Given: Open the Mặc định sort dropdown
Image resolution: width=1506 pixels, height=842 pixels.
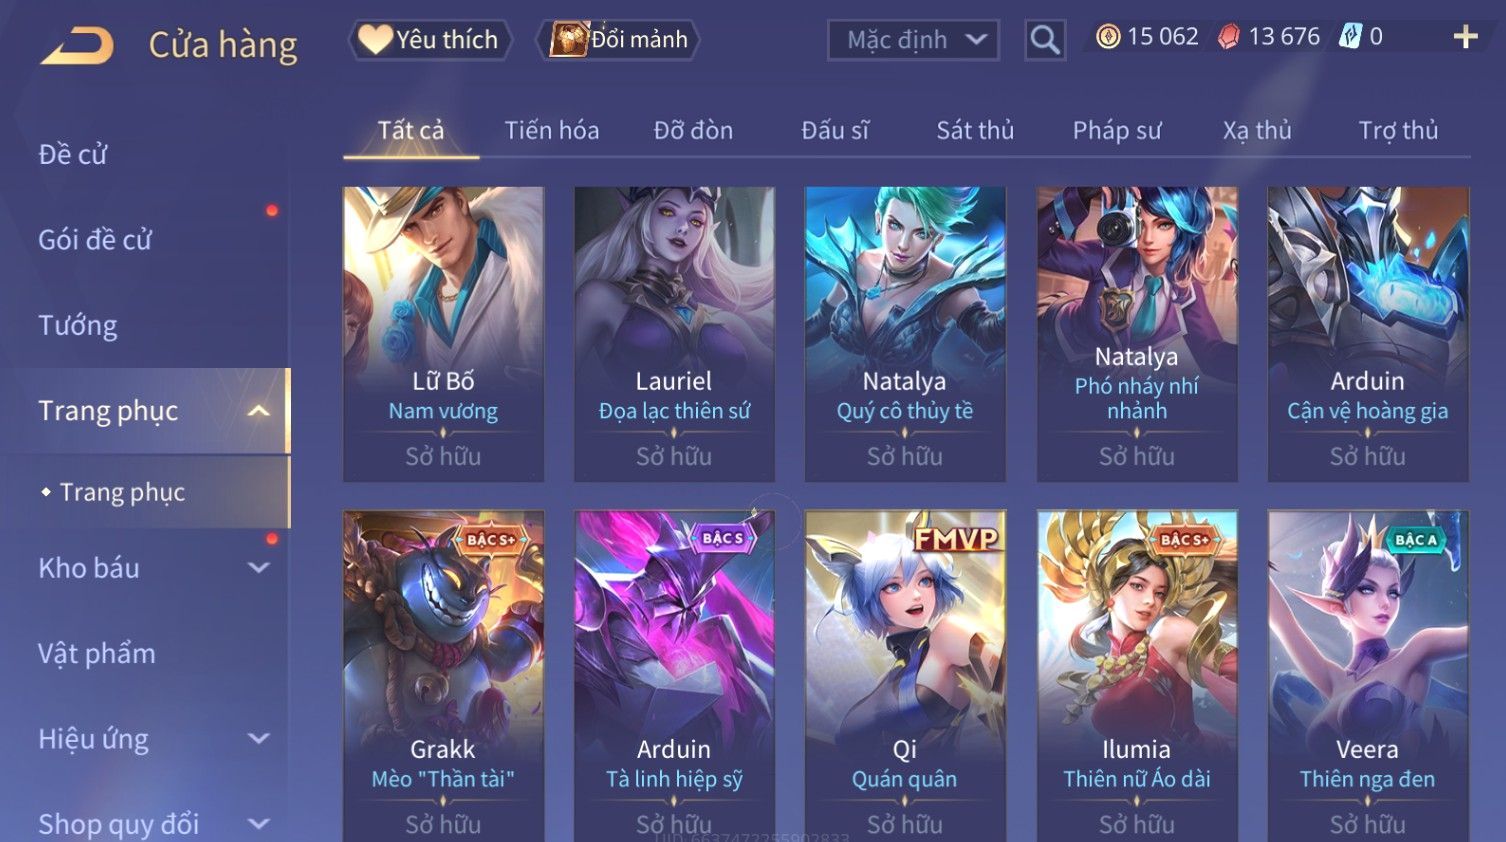Looking at the screenshot, I should coord(913,40).
